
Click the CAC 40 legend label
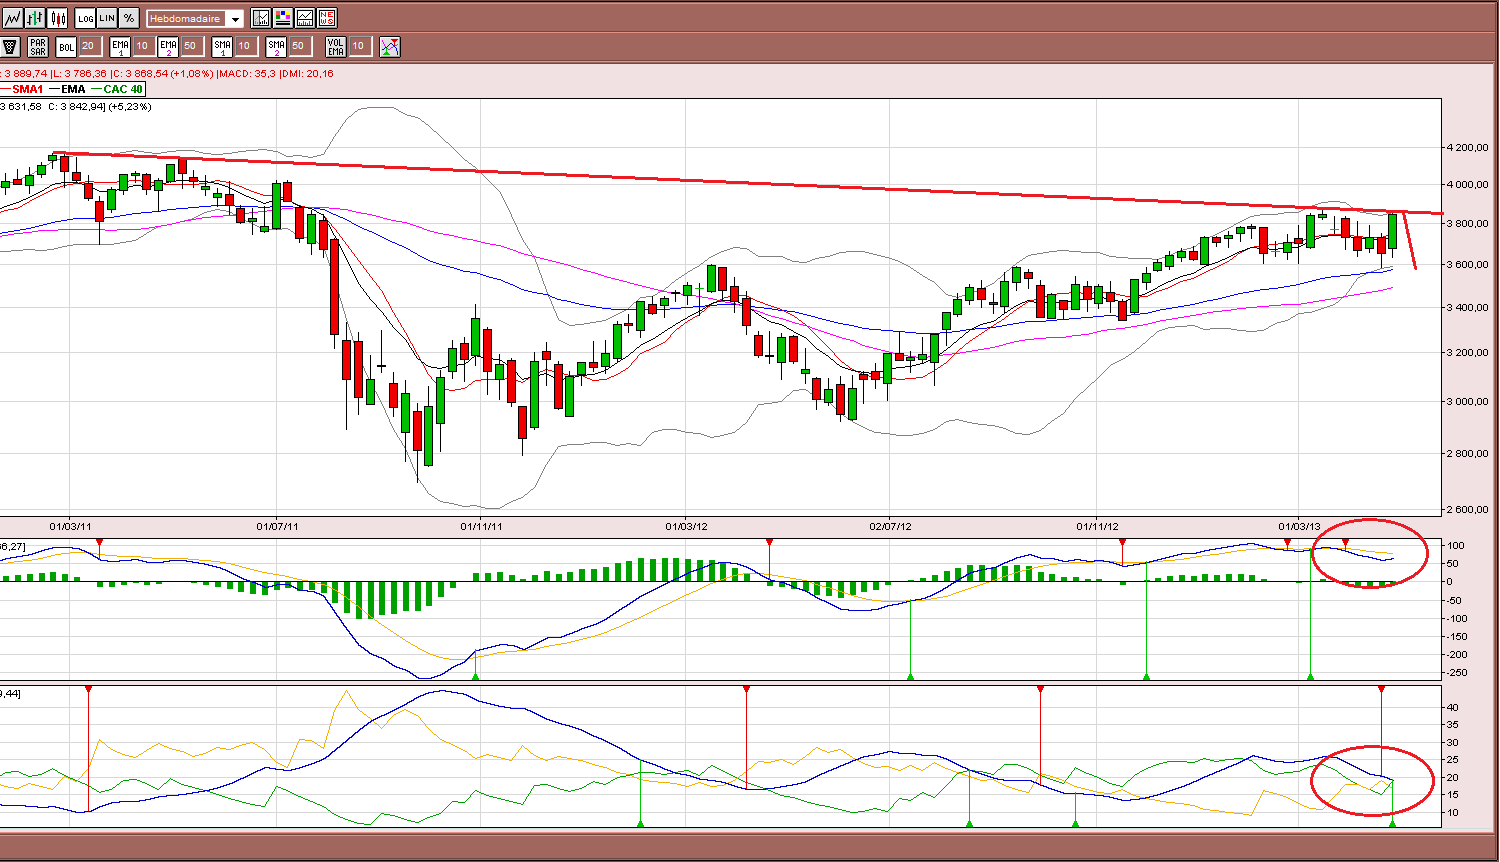pyautogui.click(x=123, y=90)
